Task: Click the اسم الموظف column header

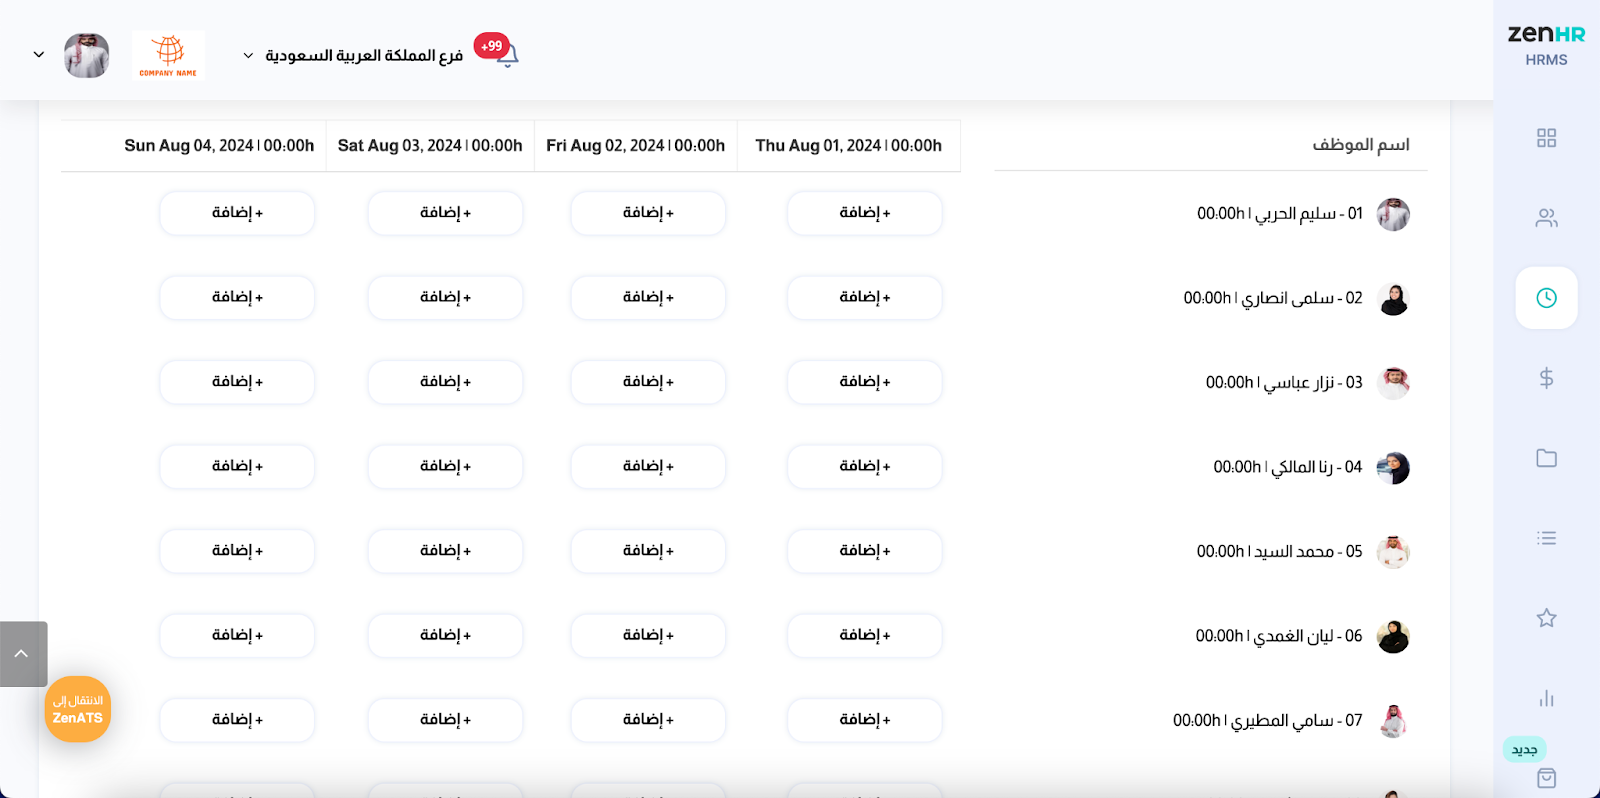Action: click(1361, 145)
